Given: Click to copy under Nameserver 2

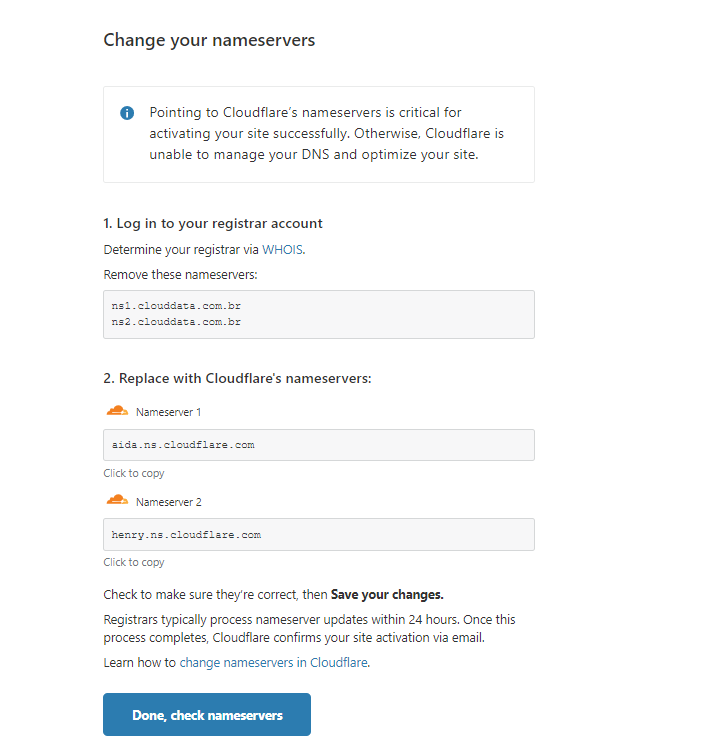Looking at the screenshot, I should point(134,562).
